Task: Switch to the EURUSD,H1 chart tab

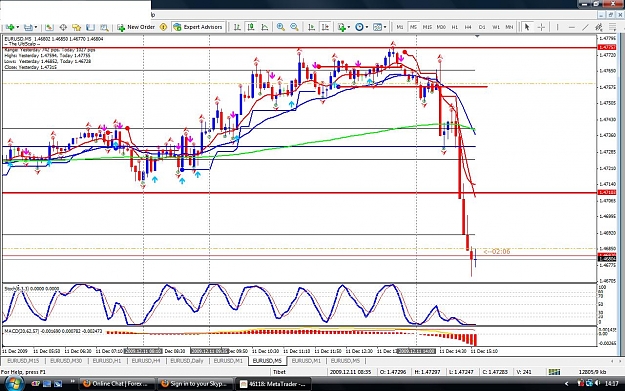Action: pos(106,361)
